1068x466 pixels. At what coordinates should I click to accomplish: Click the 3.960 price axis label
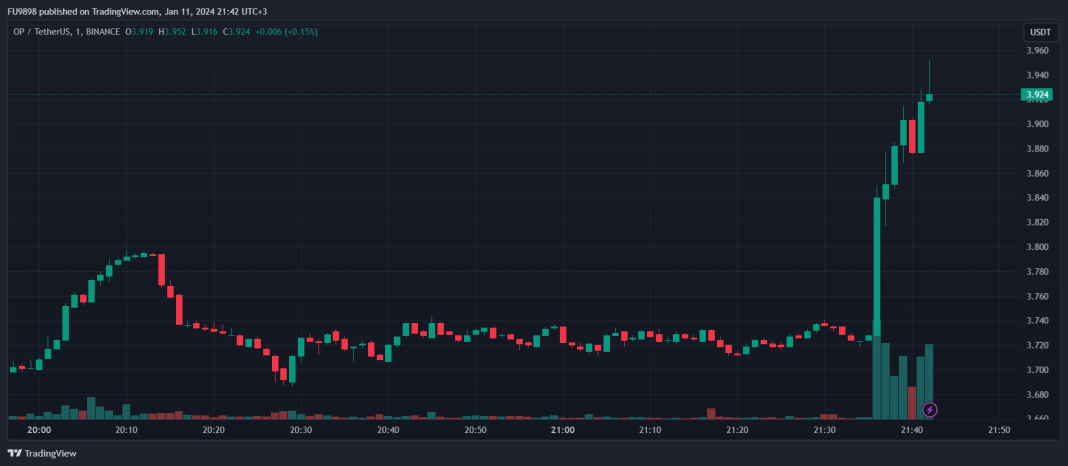[x=1036, y=50]
